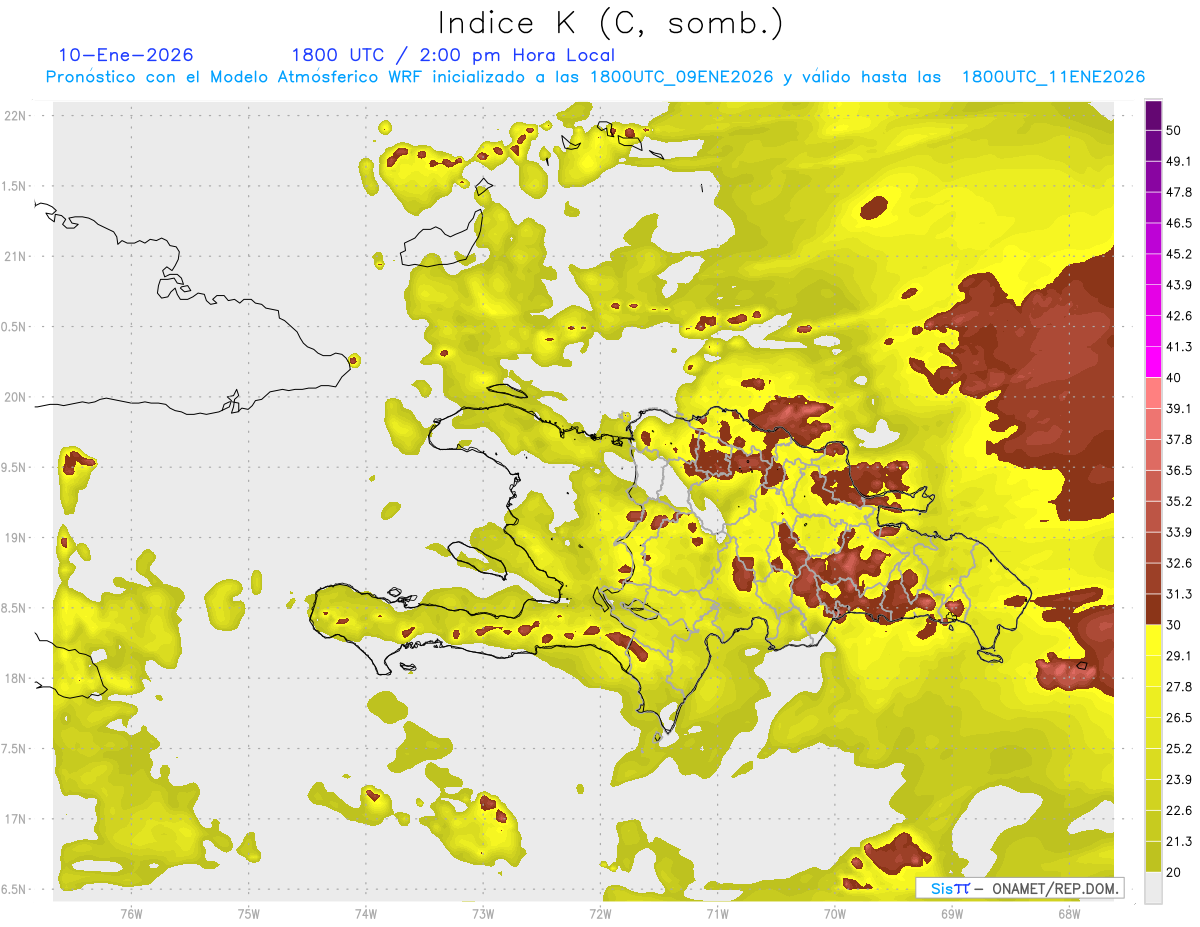Click the longitude axis label "76W"
This screenshot has width=1200, height=927.
coord(131,913)
